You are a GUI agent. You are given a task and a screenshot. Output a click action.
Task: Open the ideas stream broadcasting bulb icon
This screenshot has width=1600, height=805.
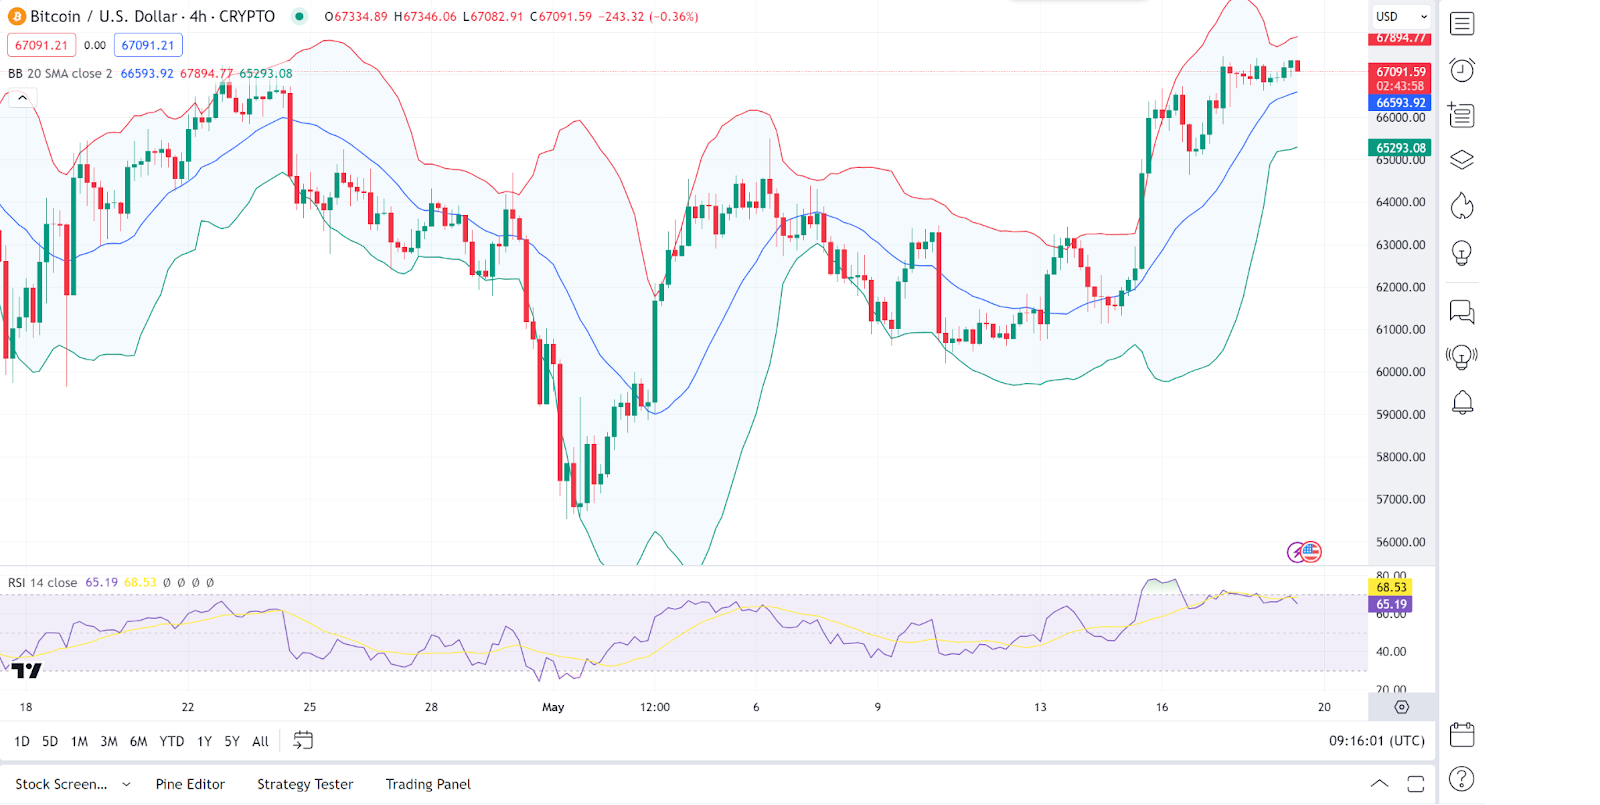tap(1462, 357)
